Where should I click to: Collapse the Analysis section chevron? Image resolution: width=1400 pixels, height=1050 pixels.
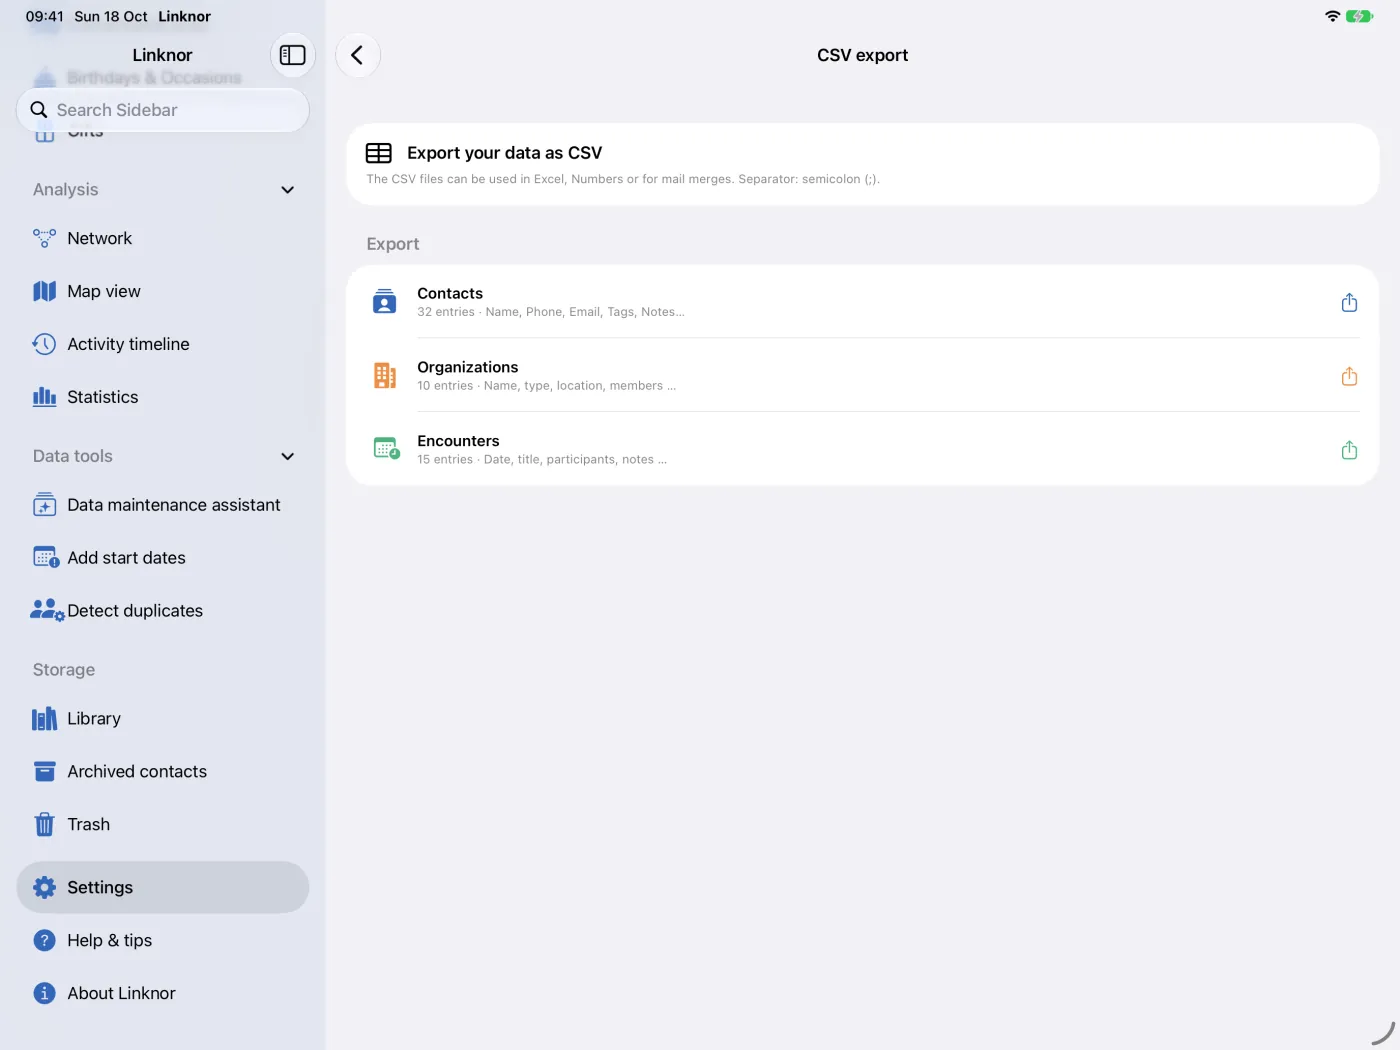(288, 190)
